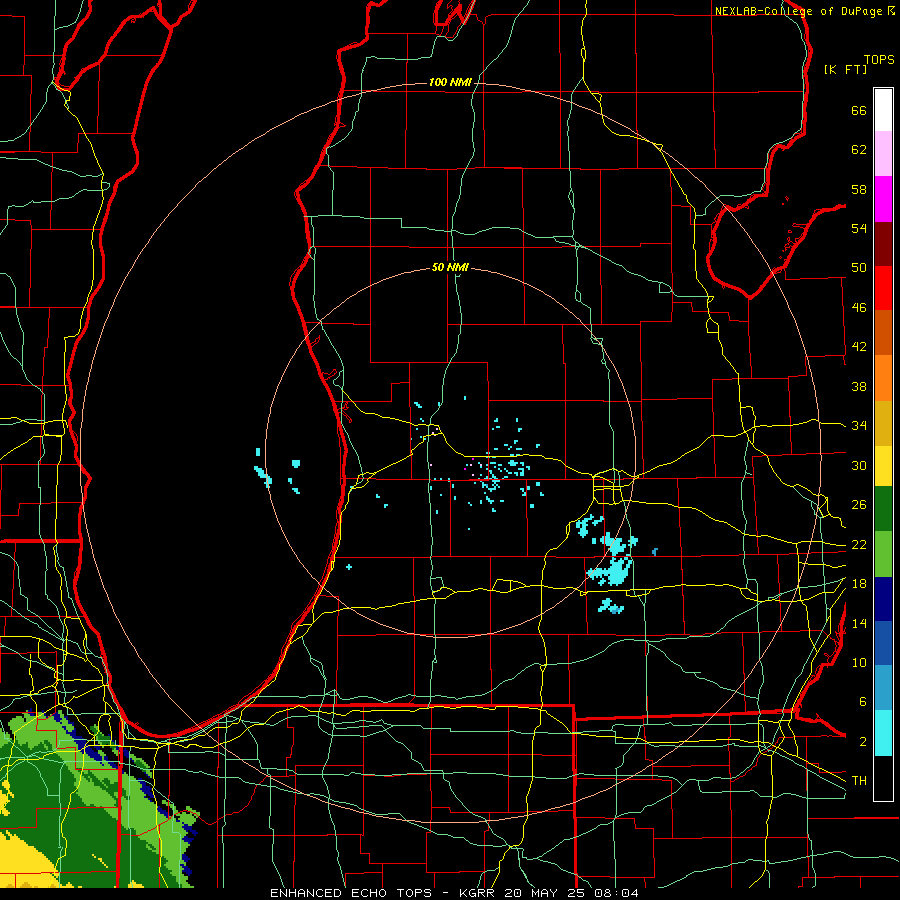
Task: Click the '100 NMI' range ring label
Action: pyautogui.click(x=450, y=83)
